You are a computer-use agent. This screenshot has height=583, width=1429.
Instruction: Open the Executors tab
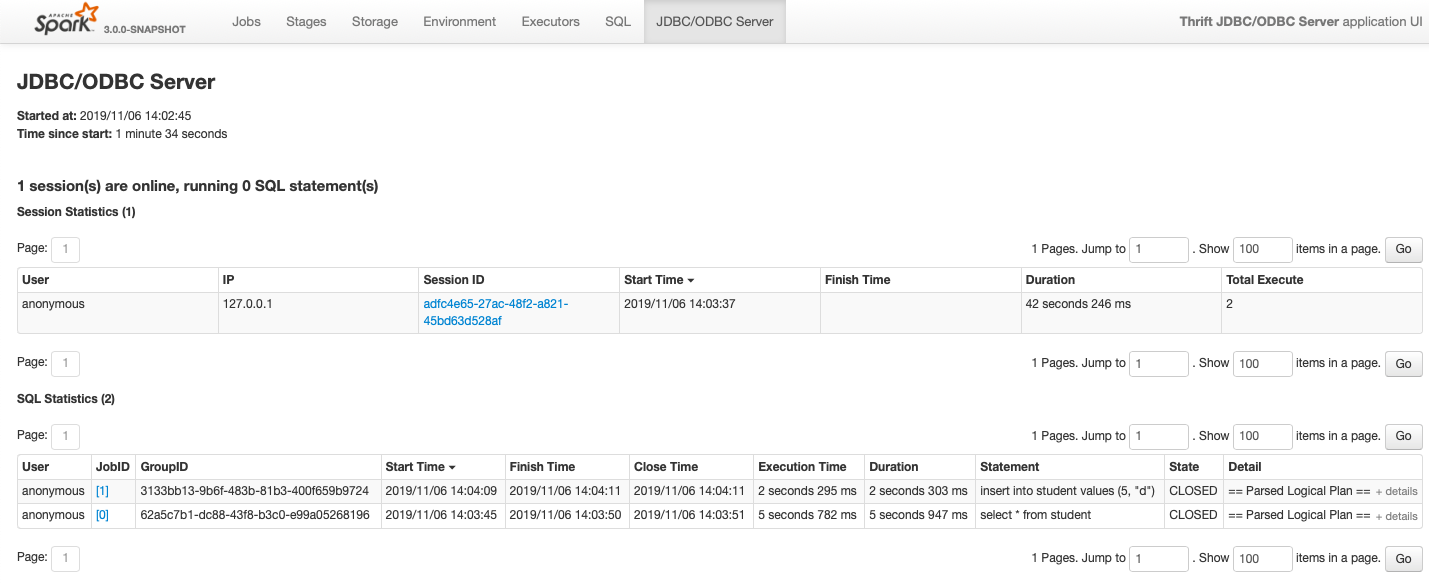551,21
